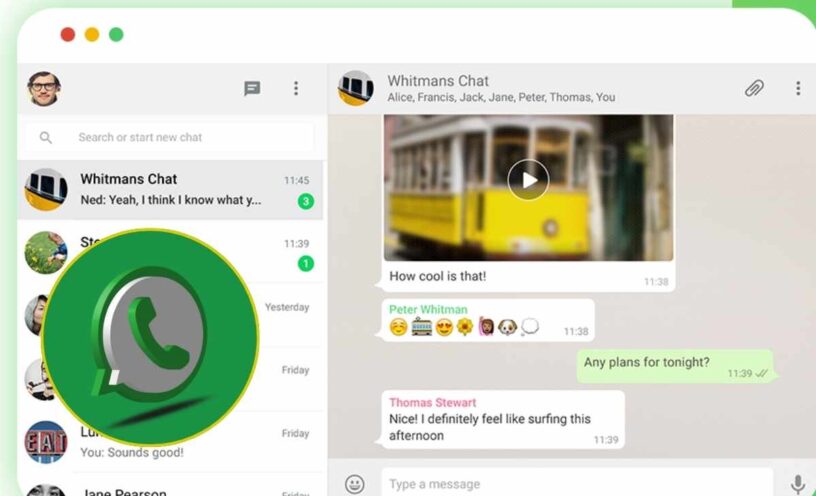Image resolution: width=816 pixels, height=496 pixels.
Task: Click the Whitmans Chat avatar in the chat list
Action: coord(46,189)
